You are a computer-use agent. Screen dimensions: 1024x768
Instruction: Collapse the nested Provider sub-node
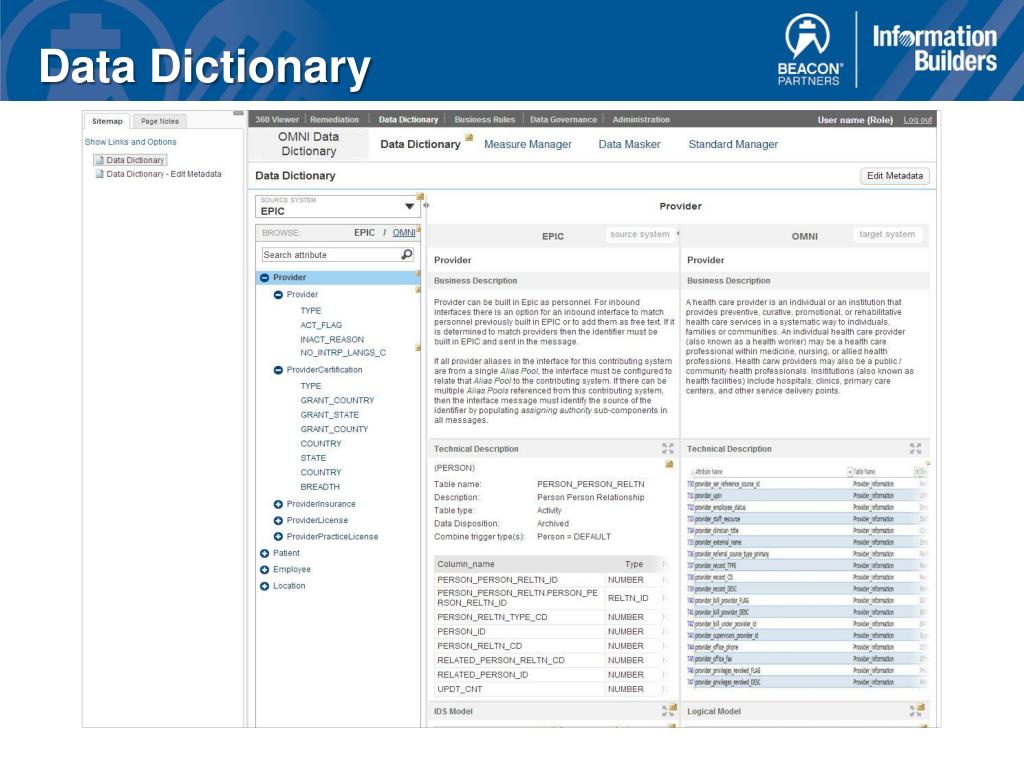[x=278, y=295]
